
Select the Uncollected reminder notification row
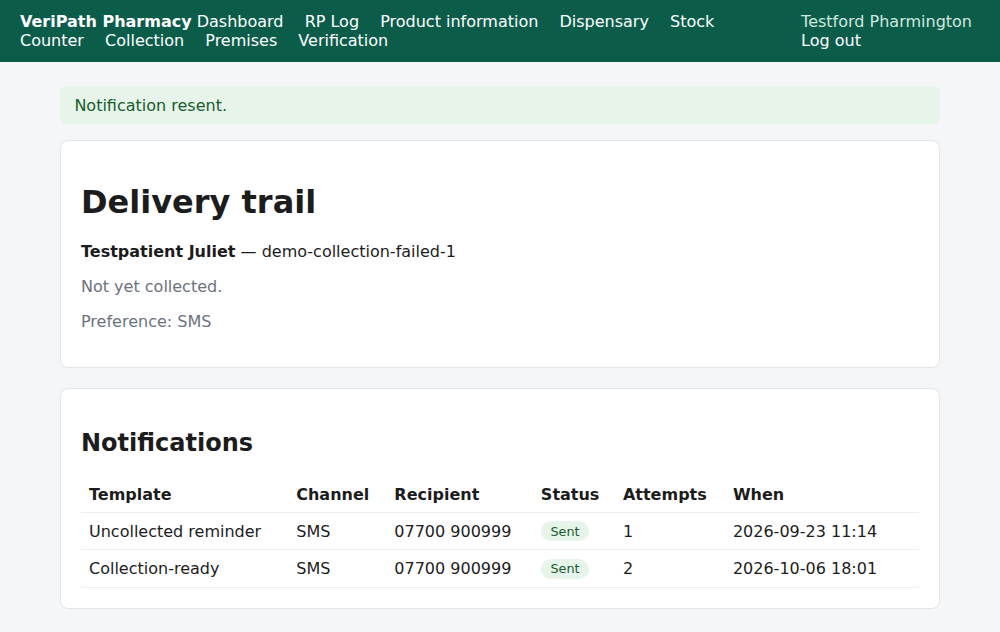tap(500, 531)
